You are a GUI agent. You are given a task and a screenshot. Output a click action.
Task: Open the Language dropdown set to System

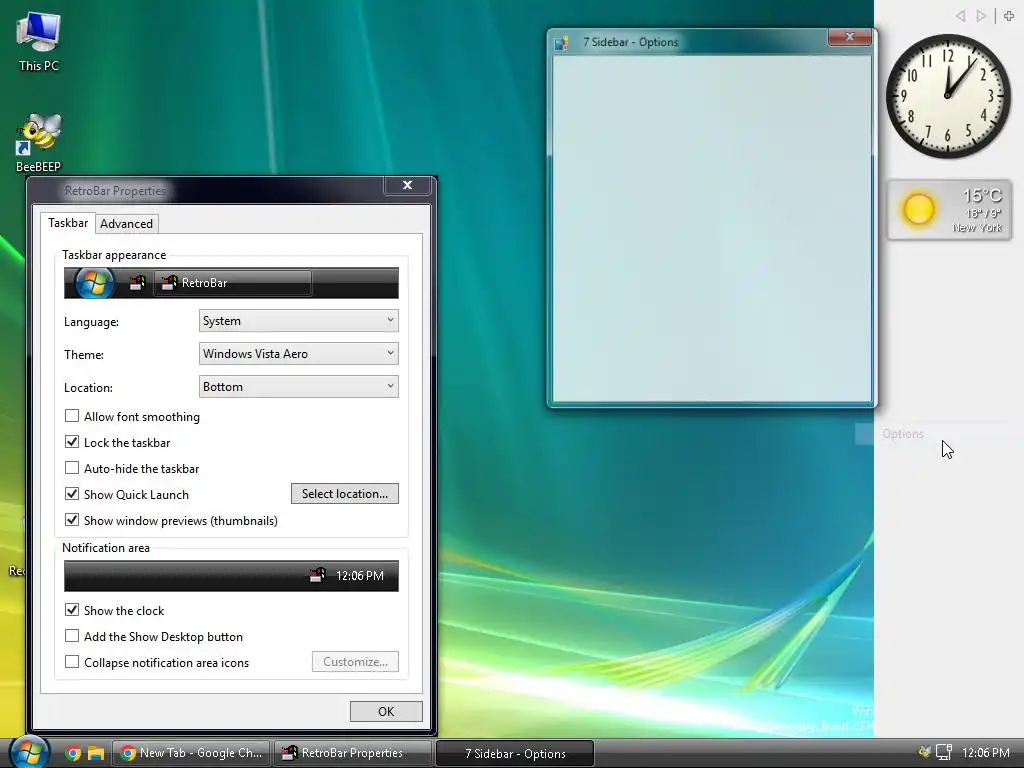298,321
